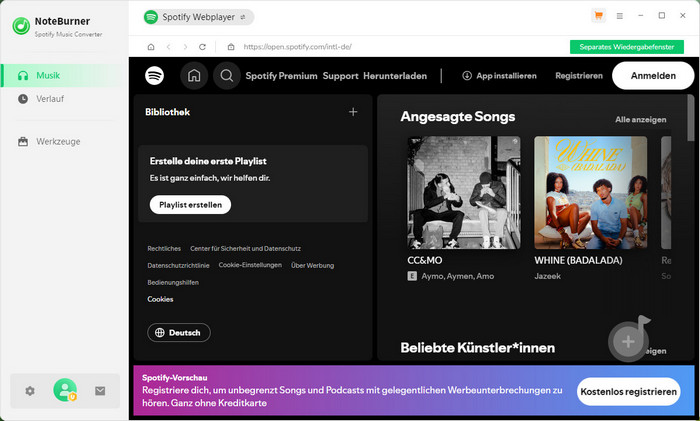Open the Musik section in sidebar
Image resolution: width=700 pixels, height=421 pixels.
pos(64,75)
